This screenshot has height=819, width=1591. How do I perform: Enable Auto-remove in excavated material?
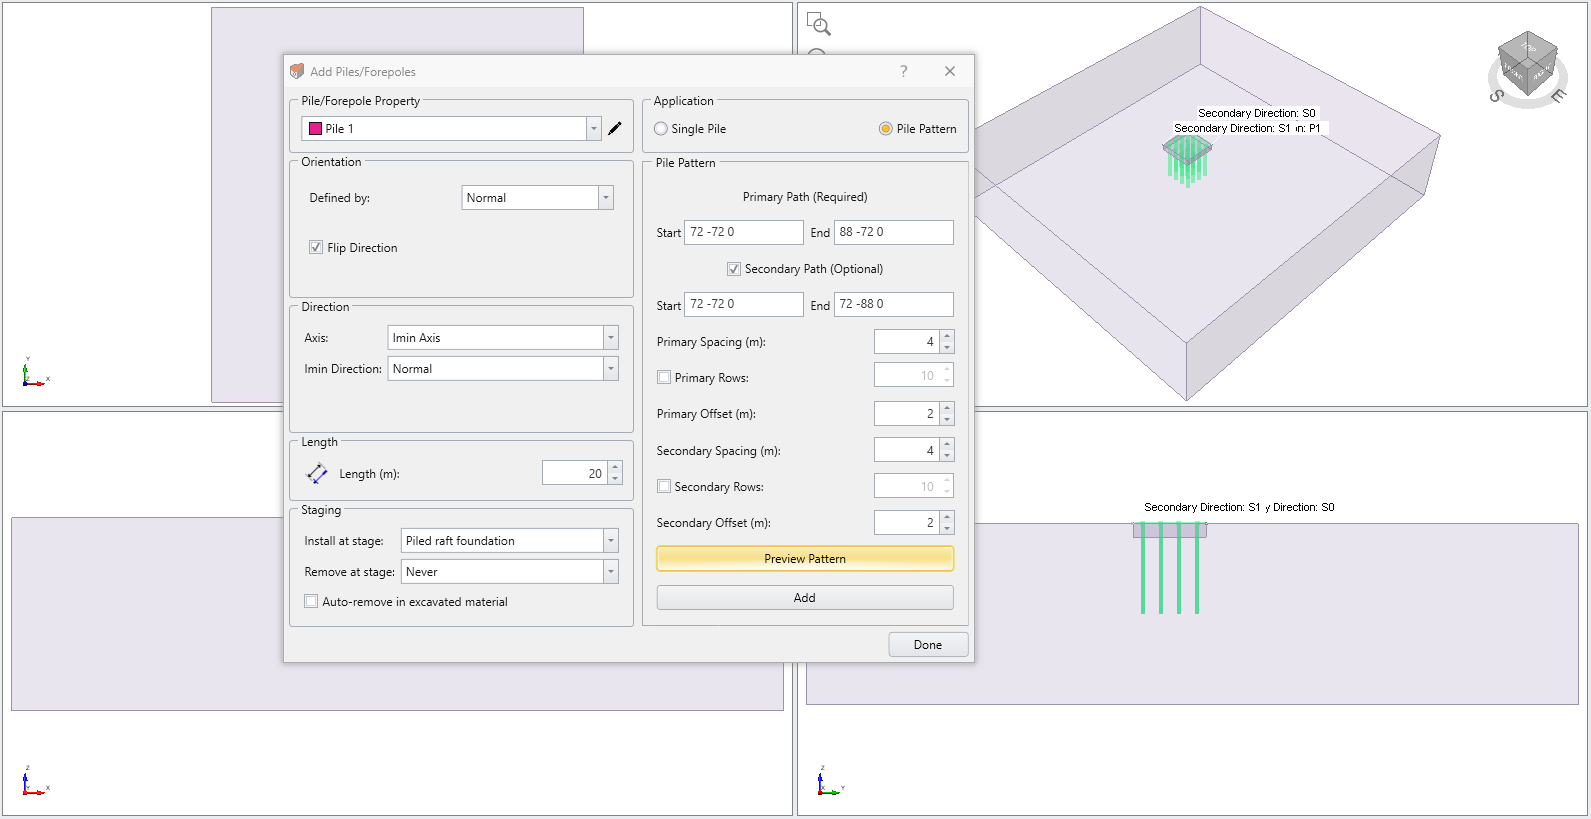point(311,601)
